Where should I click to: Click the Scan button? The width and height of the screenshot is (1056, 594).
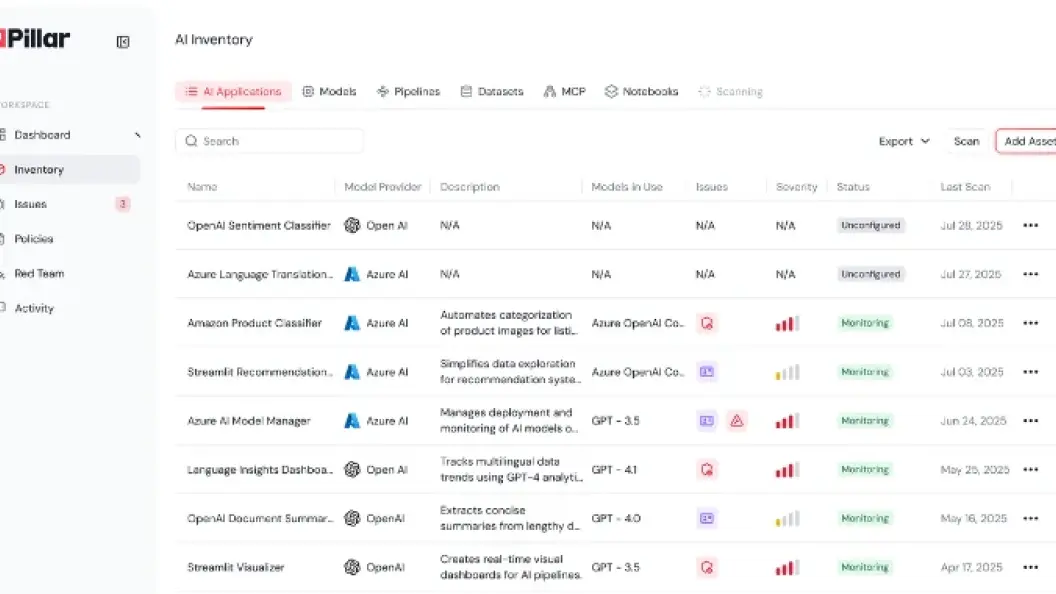click(966, 141)
